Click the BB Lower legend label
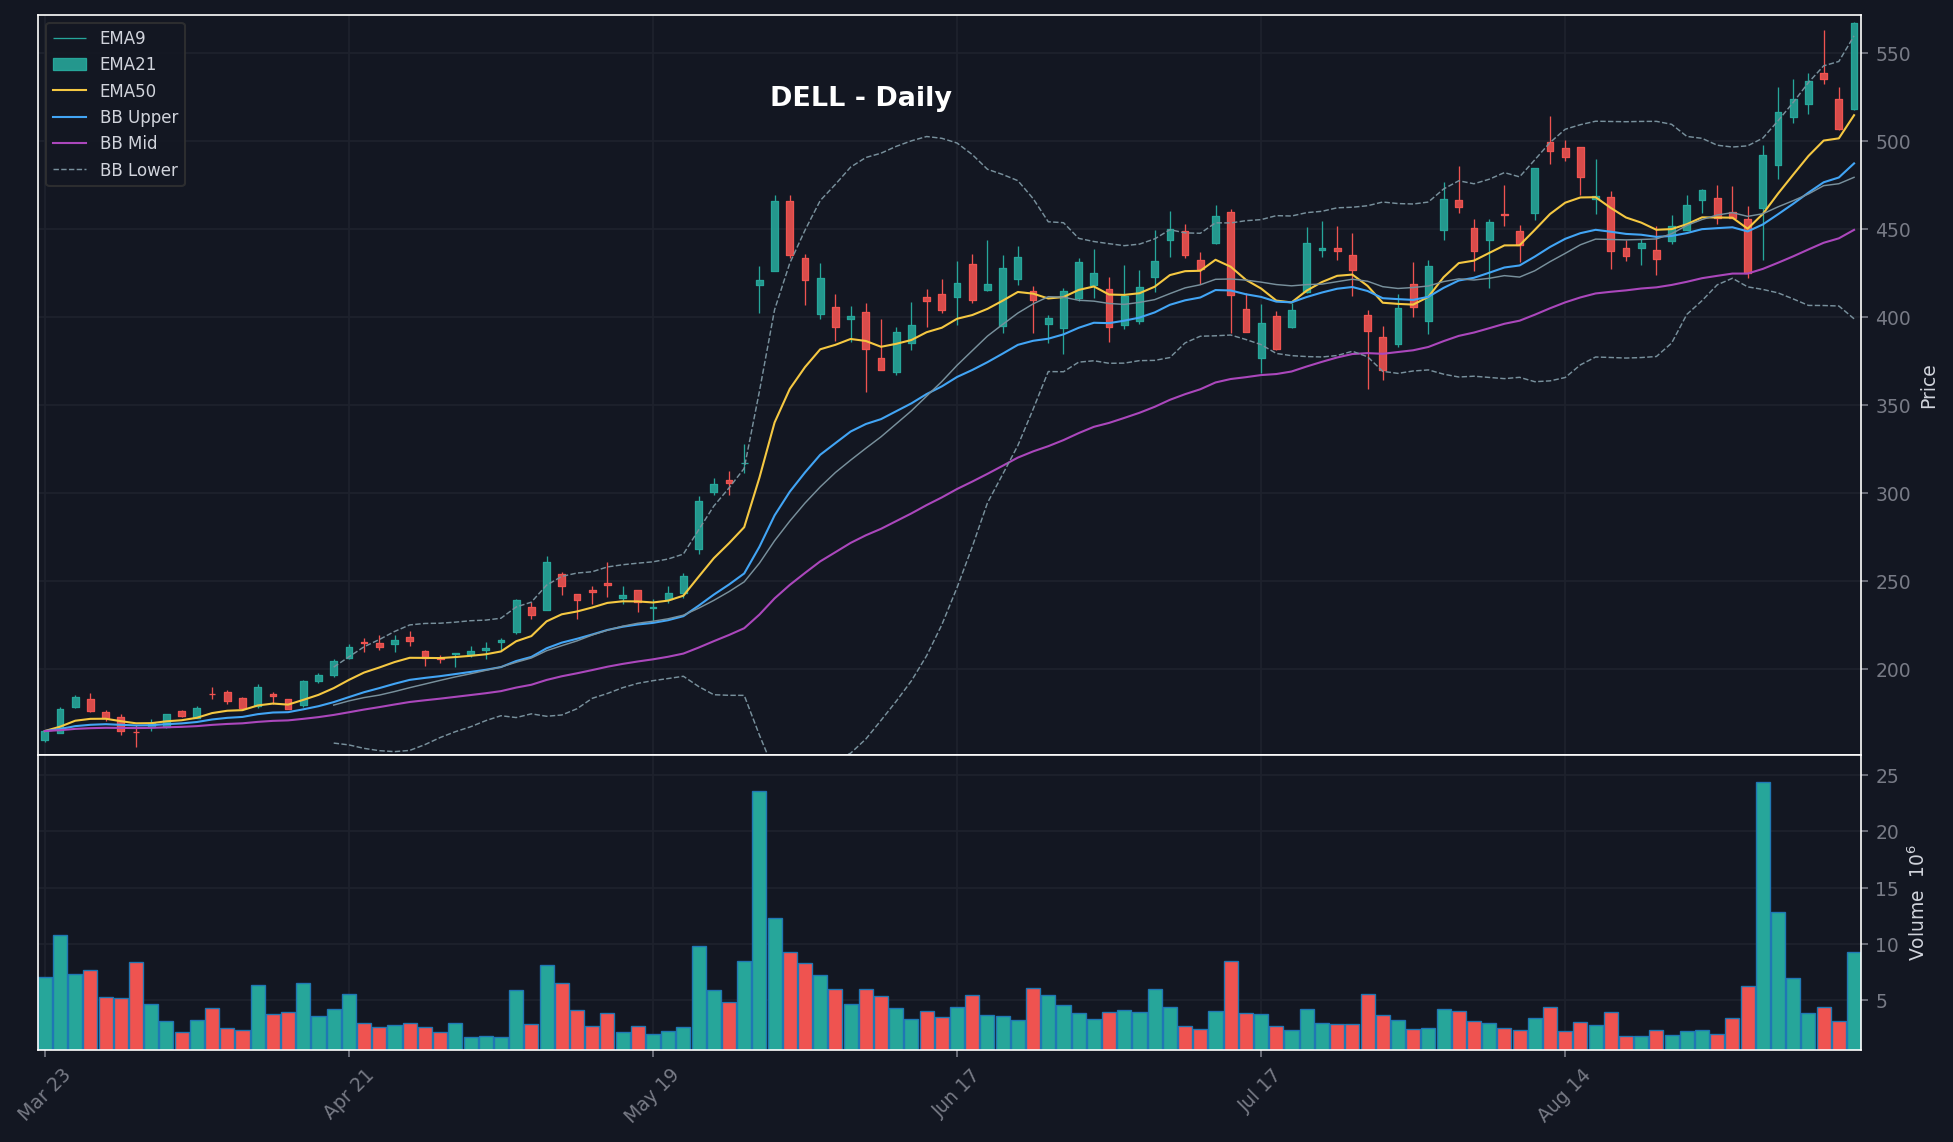The height and width of the screenshot is (1142, 1953). tap(138, 170)
